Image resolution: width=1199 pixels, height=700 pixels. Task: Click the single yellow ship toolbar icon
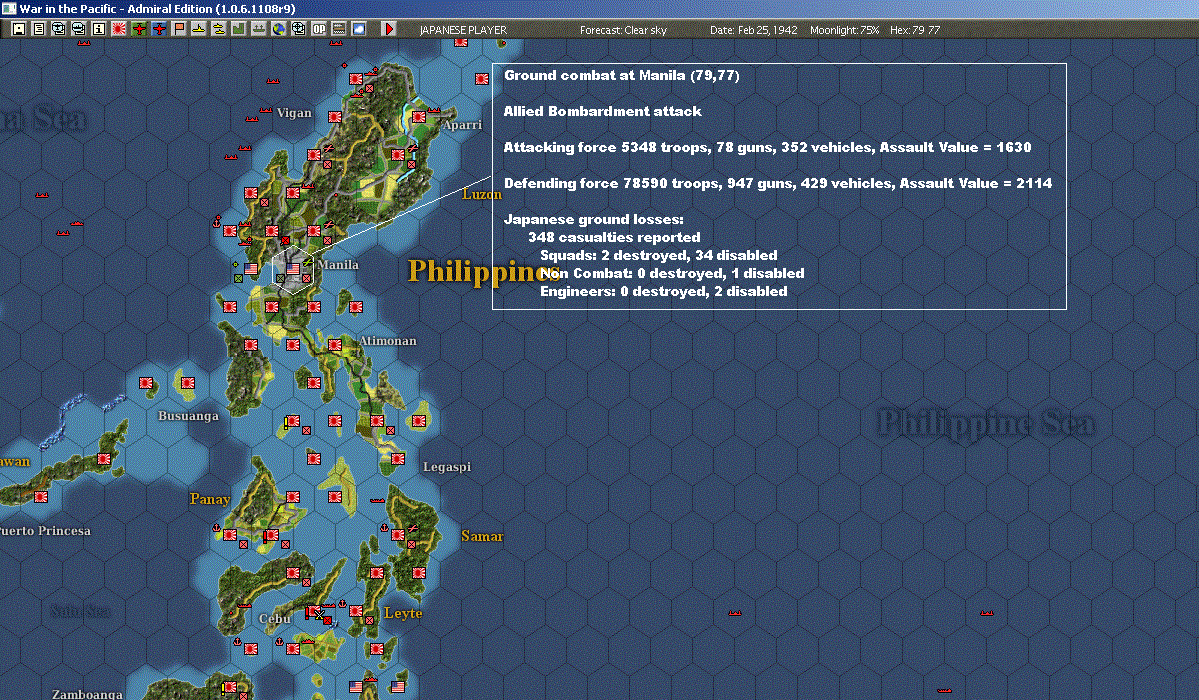tap(199, 28)
